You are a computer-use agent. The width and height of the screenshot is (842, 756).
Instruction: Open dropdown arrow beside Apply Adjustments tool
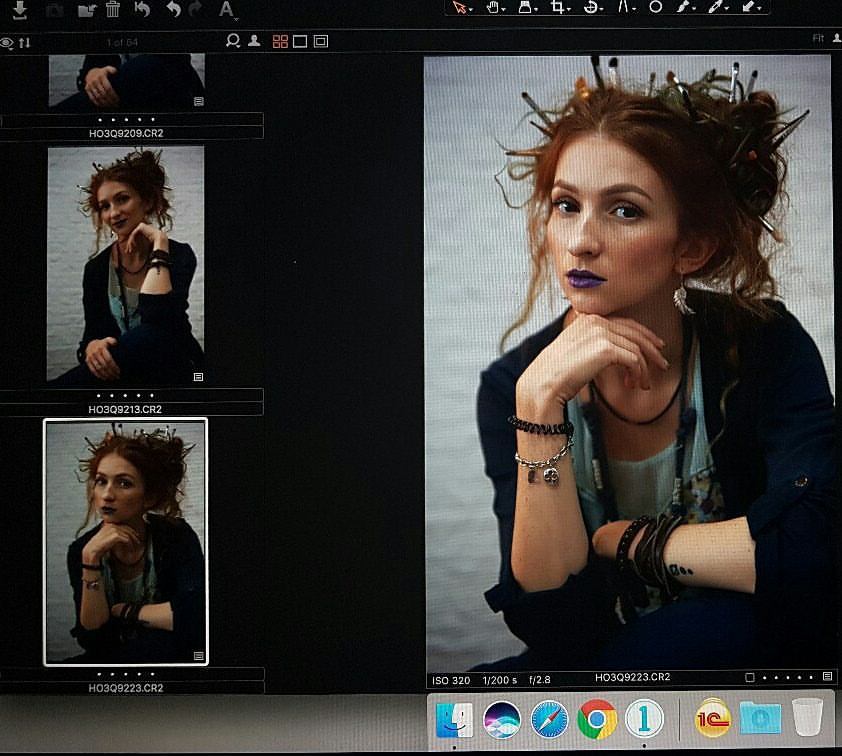coord(759,9)
